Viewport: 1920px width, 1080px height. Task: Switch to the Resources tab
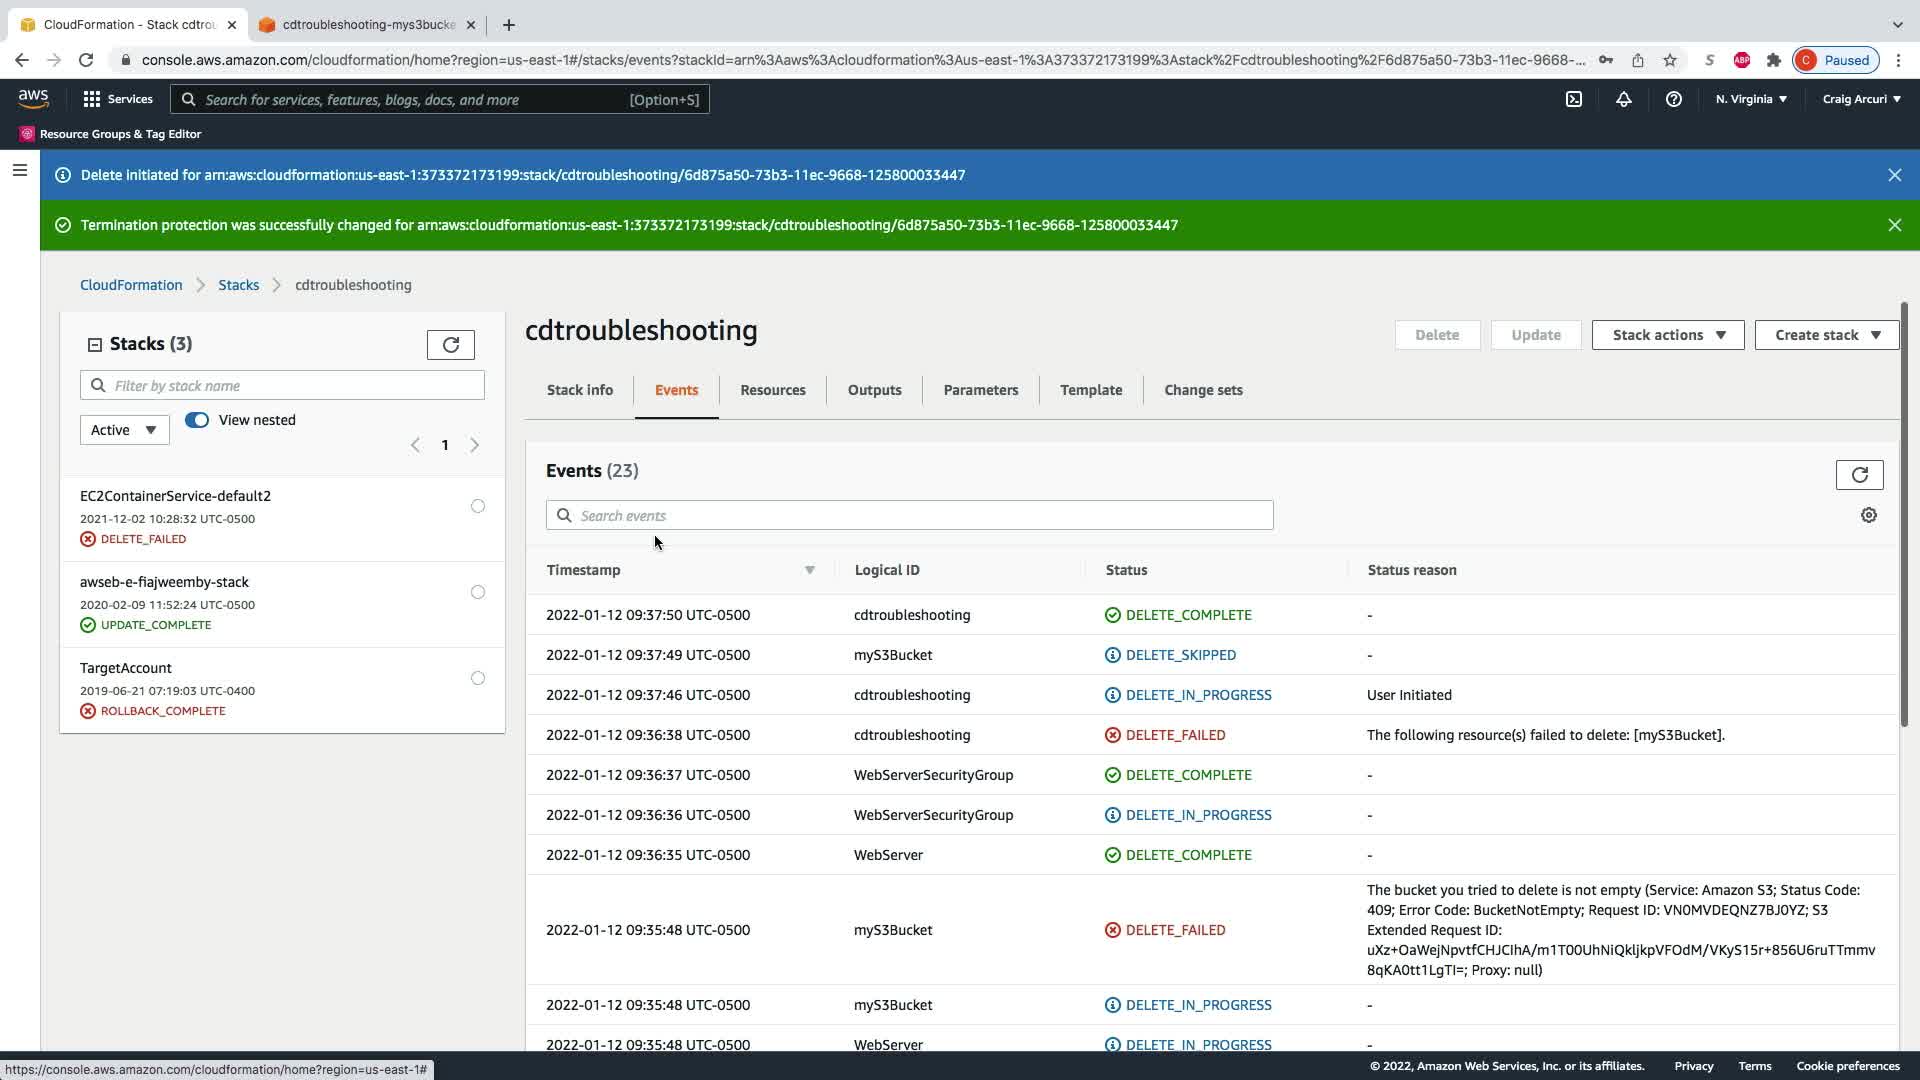click(x=772, y=390)
